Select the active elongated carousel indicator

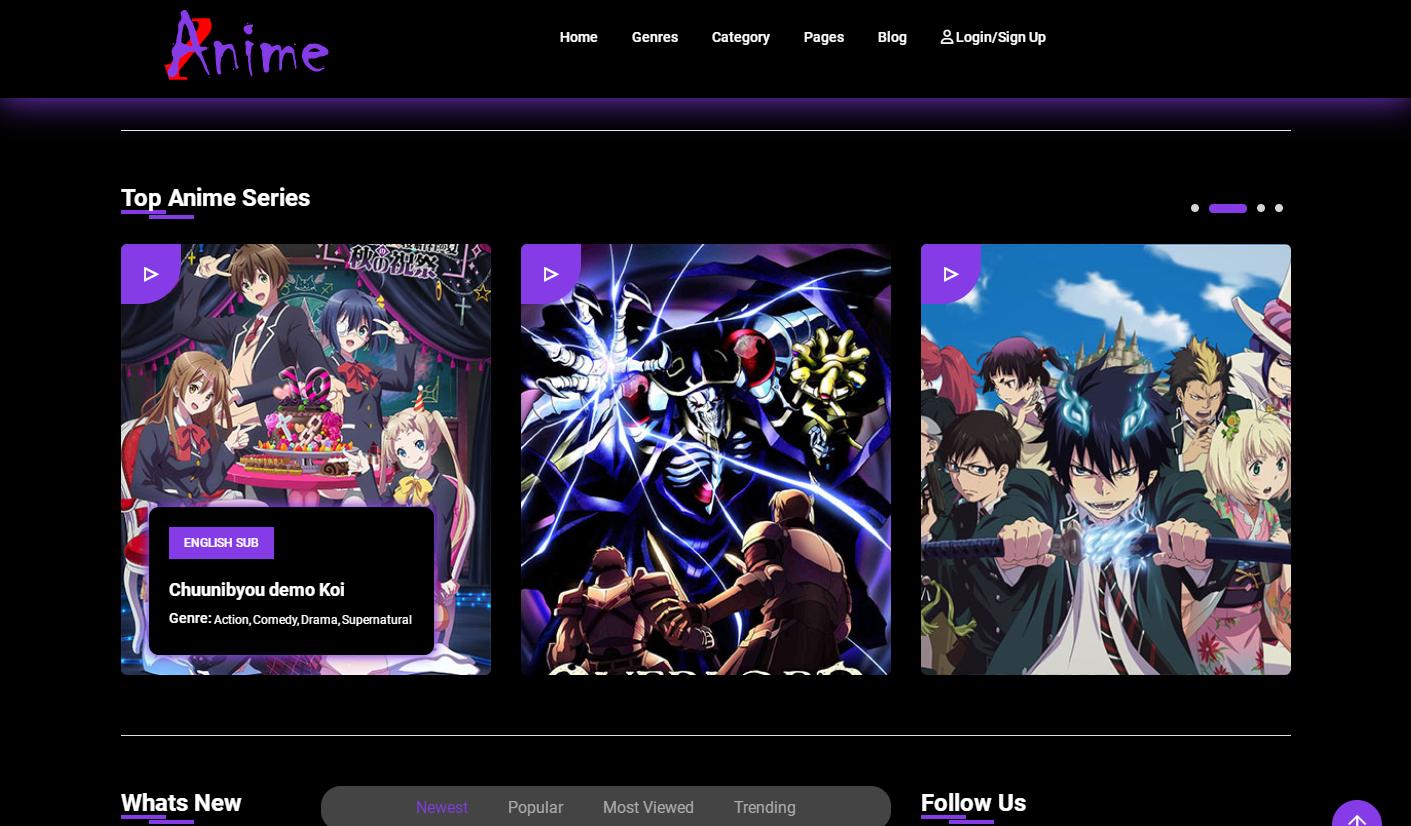click(x=1228, y=208)
